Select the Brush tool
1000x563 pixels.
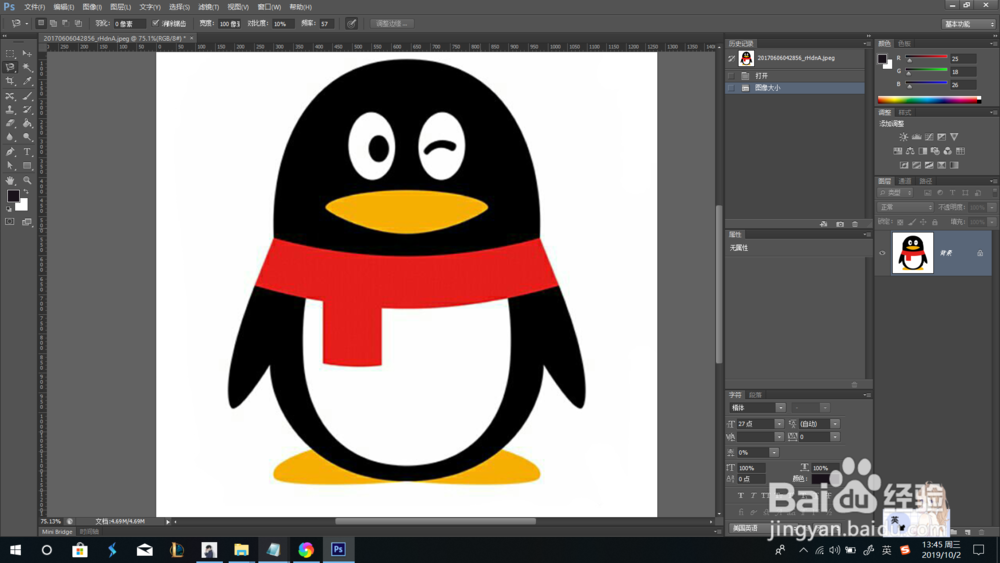(x=27, y=96)
